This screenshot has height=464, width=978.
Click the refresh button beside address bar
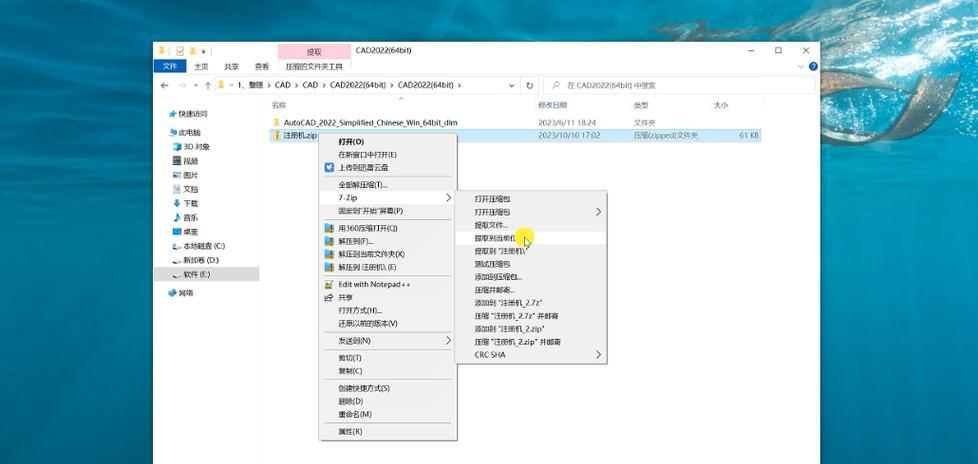coord(530,85)
